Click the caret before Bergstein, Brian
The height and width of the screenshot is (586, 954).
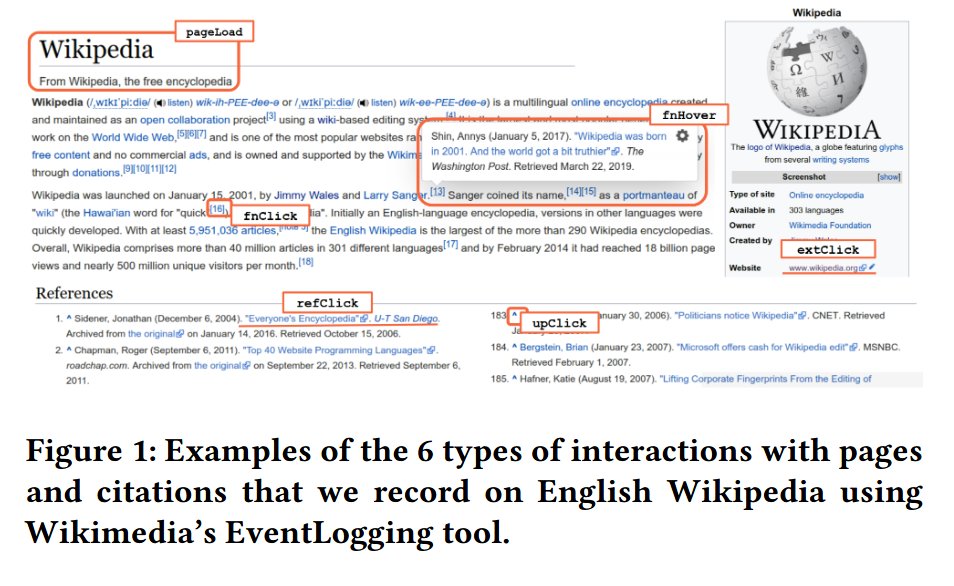tap(514, 347)
